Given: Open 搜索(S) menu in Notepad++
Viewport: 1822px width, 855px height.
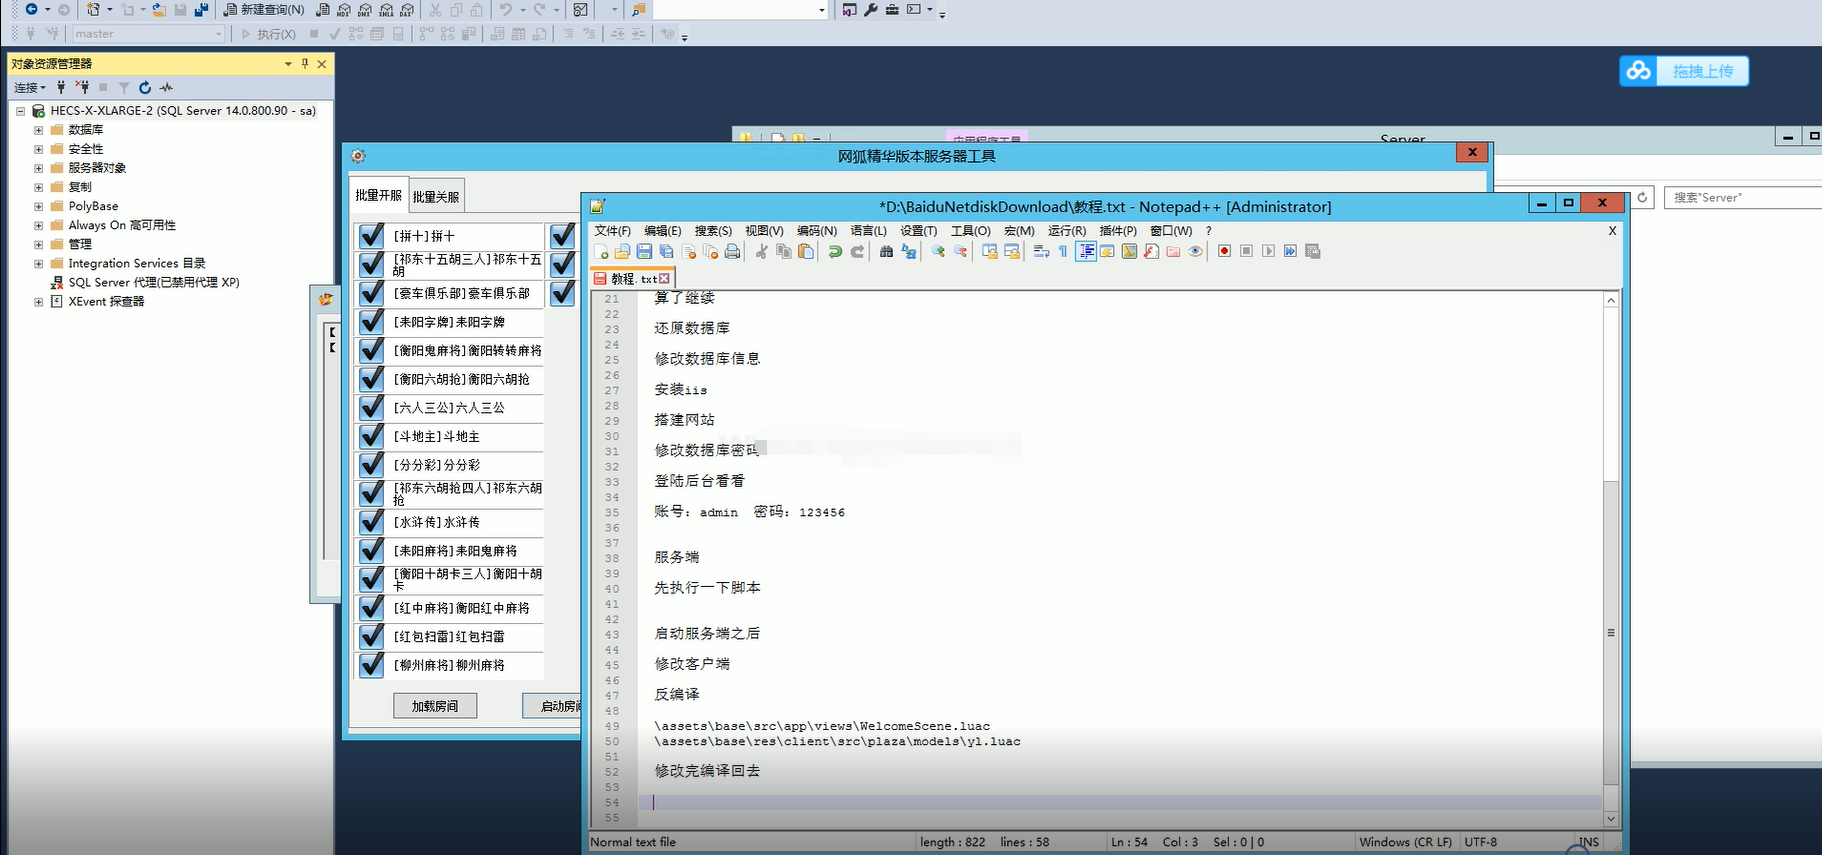Looking at the screenshot, I should [x=713, y=231].
